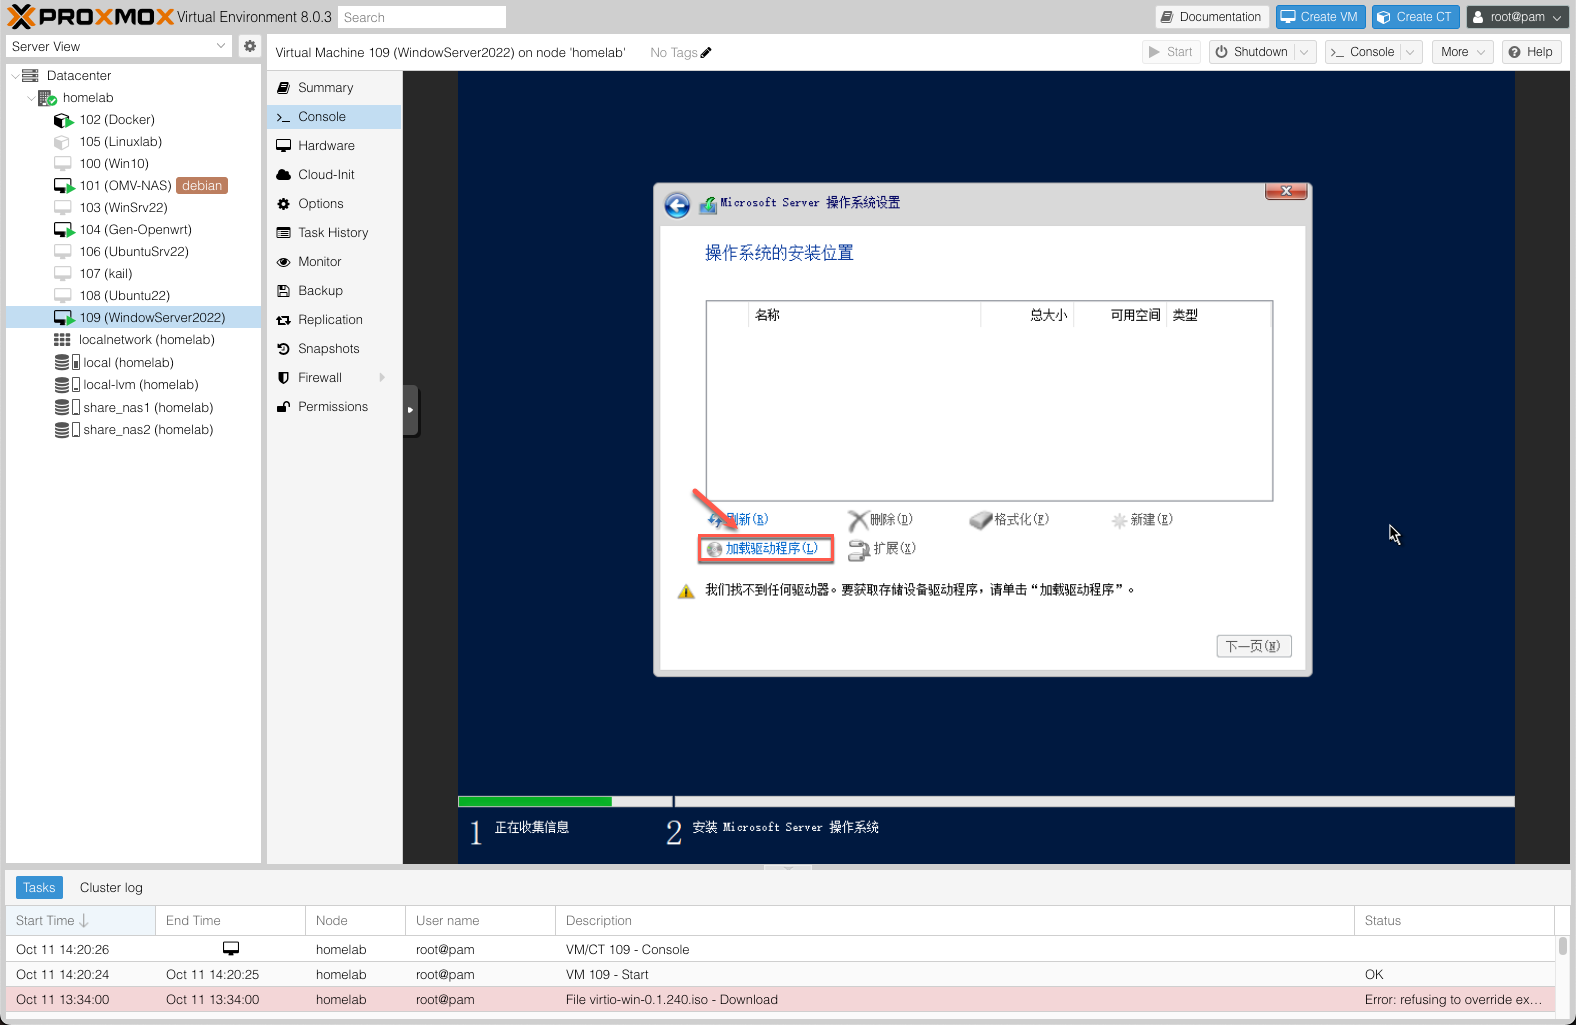Click the Help button

click(1531, 52)
